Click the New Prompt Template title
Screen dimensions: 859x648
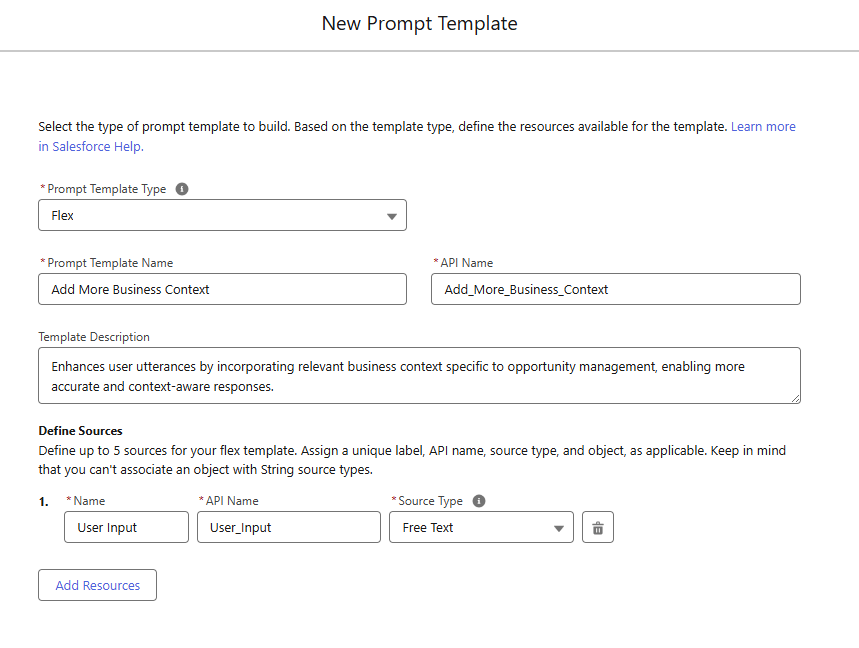(419, 23)
